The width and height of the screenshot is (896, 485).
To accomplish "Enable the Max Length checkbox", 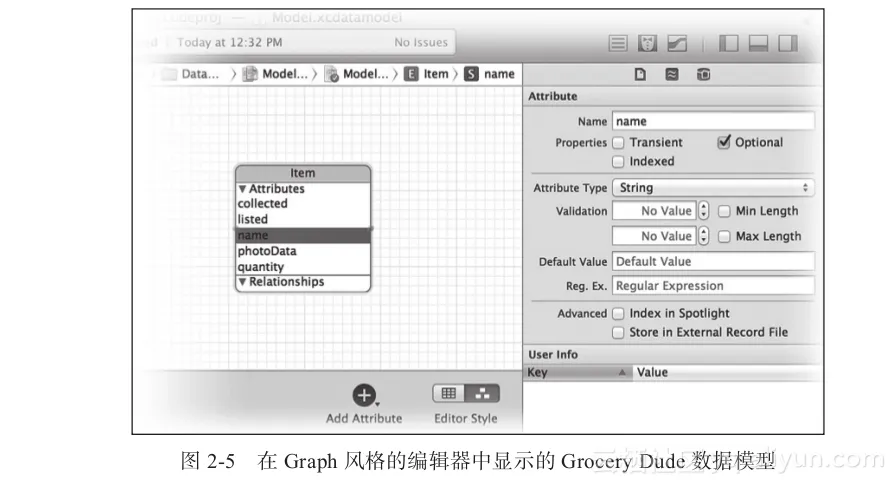I will point(724,237).
